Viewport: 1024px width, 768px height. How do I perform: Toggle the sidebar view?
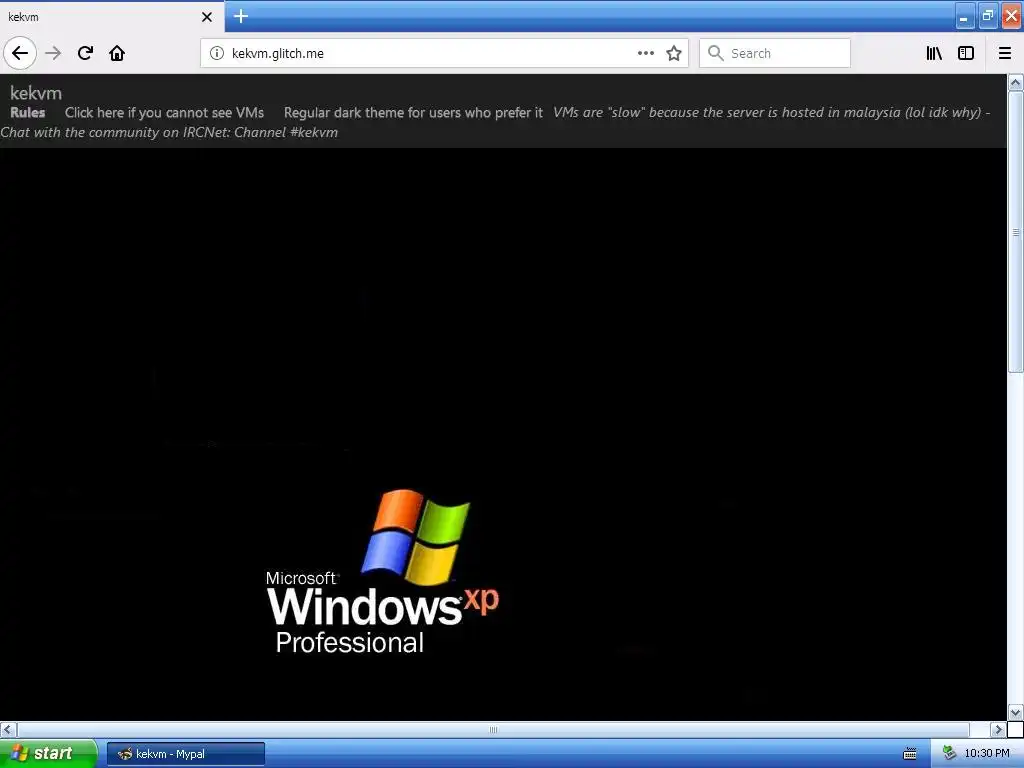point(966,53)
